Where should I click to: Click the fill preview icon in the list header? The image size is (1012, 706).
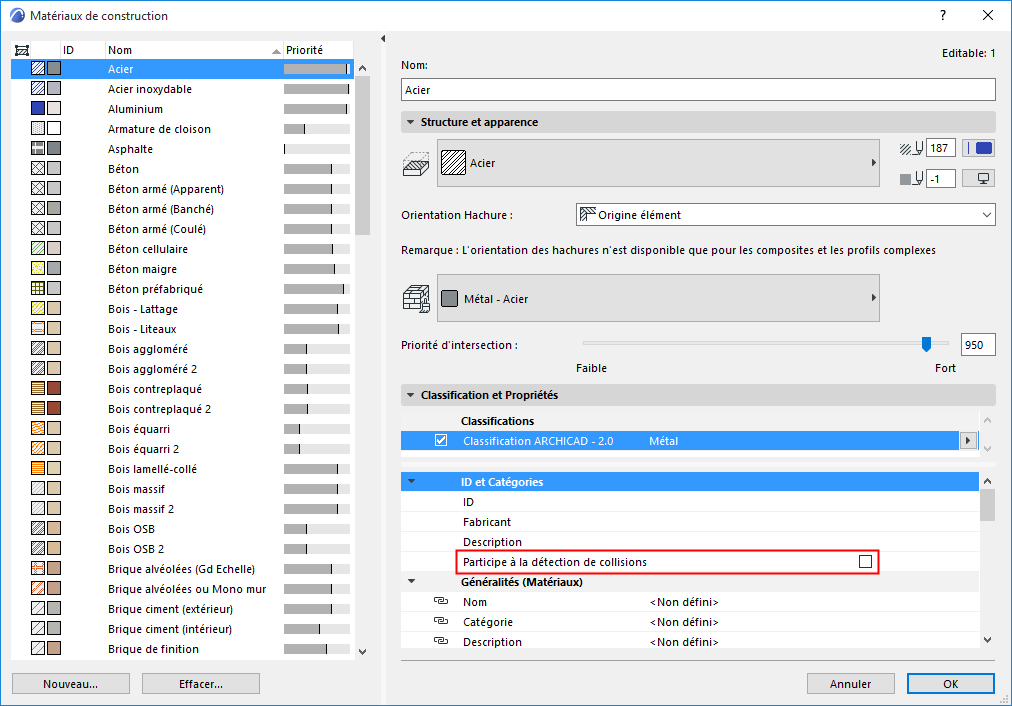[22, 48]
